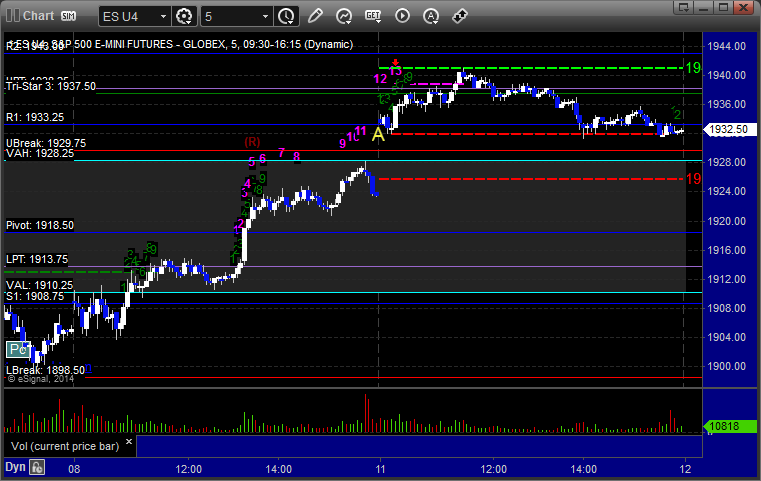The image size is (761, 481).
Task: Click the VAL: 1910.25 label
Action: point(39,285)
